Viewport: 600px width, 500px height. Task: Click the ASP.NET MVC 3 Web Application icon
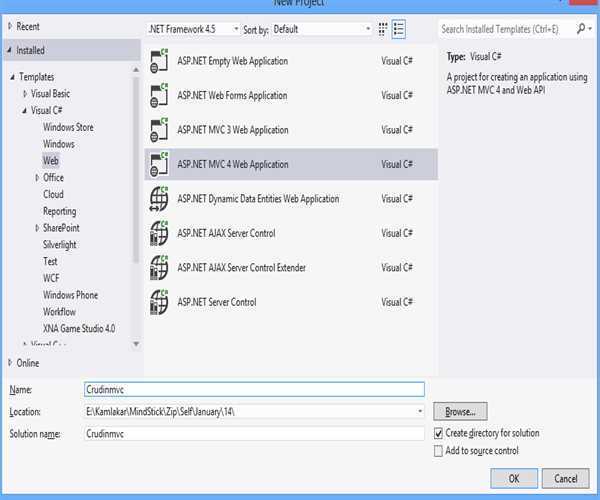tap(159, 130)
